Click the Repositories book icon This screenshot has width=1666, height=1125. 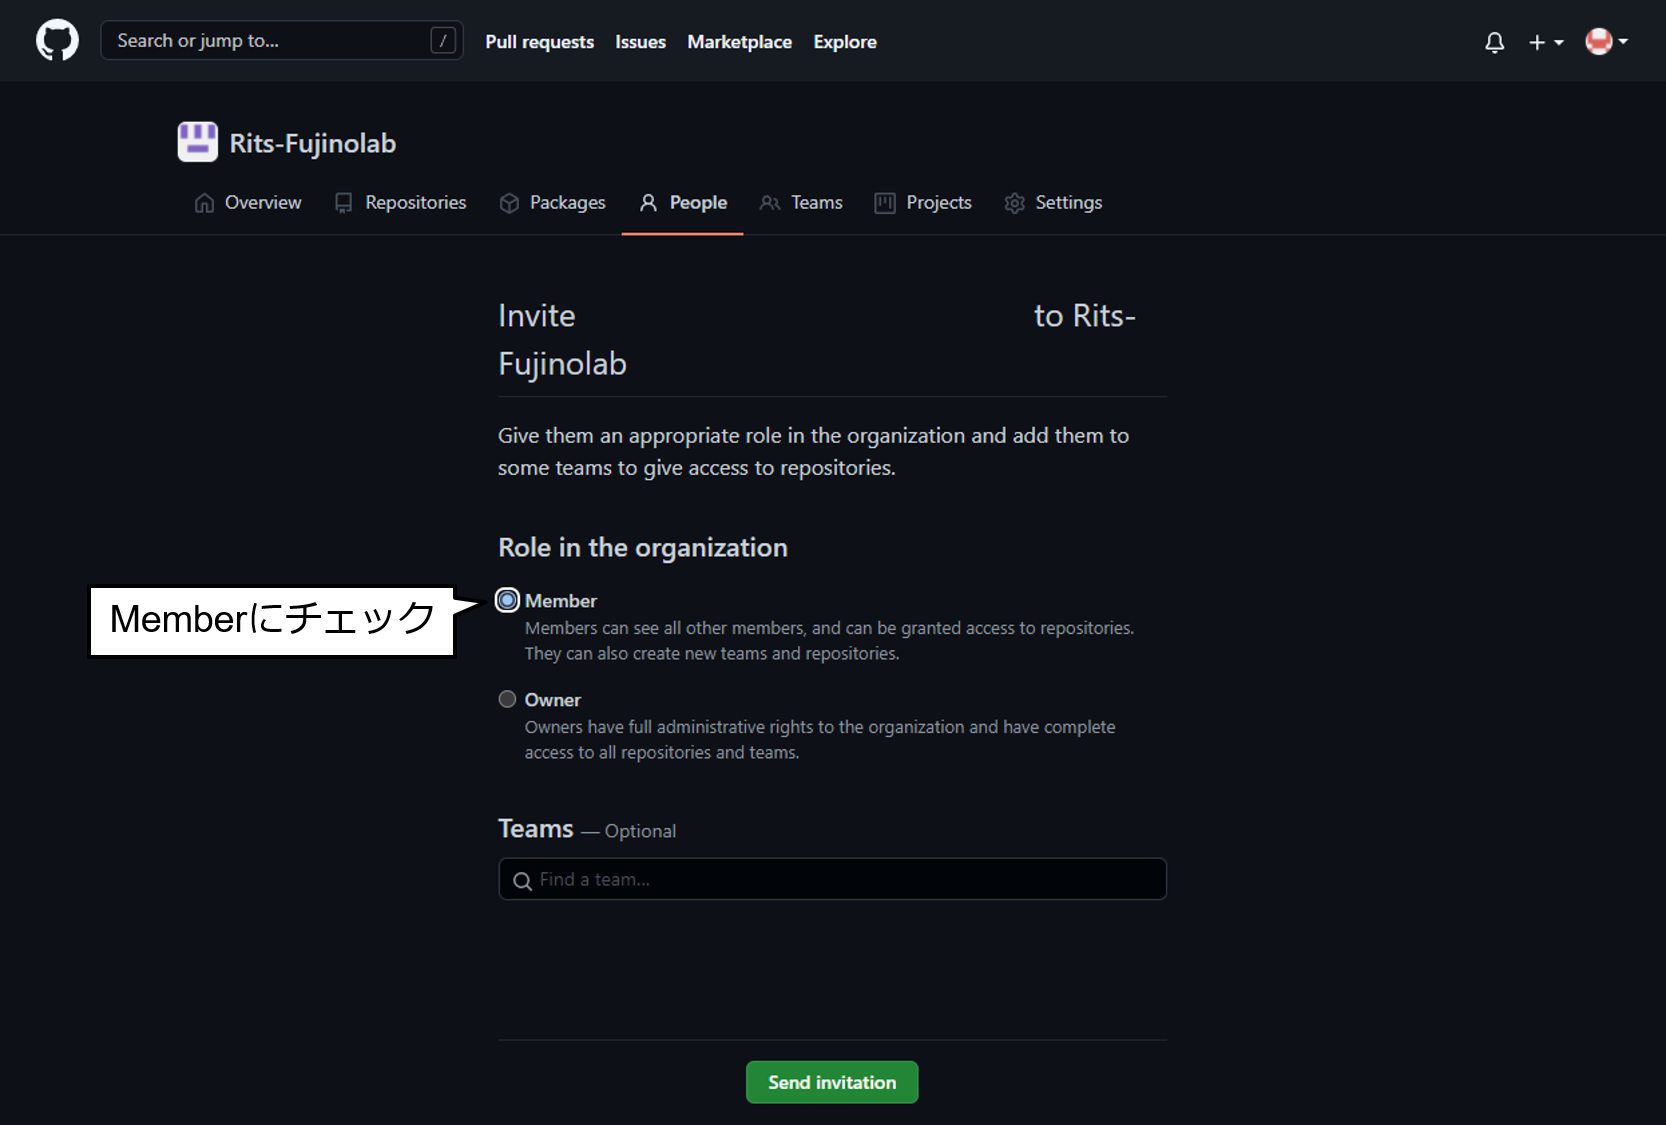343,202
